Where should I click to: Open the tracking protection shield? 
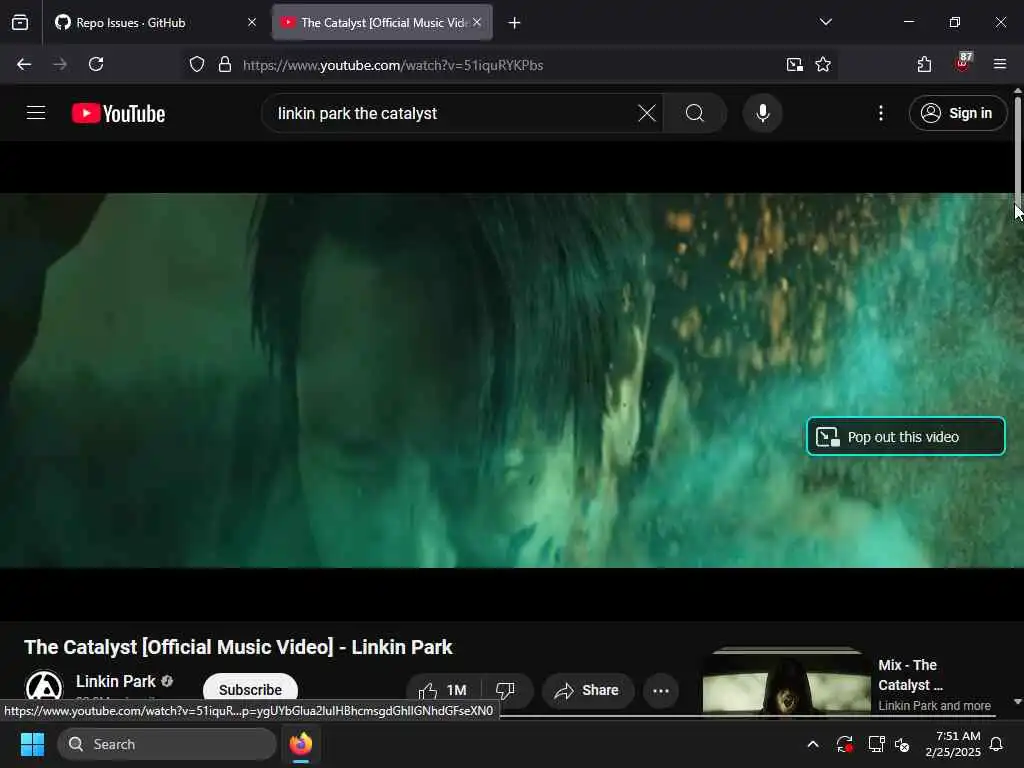coord(197,65)
